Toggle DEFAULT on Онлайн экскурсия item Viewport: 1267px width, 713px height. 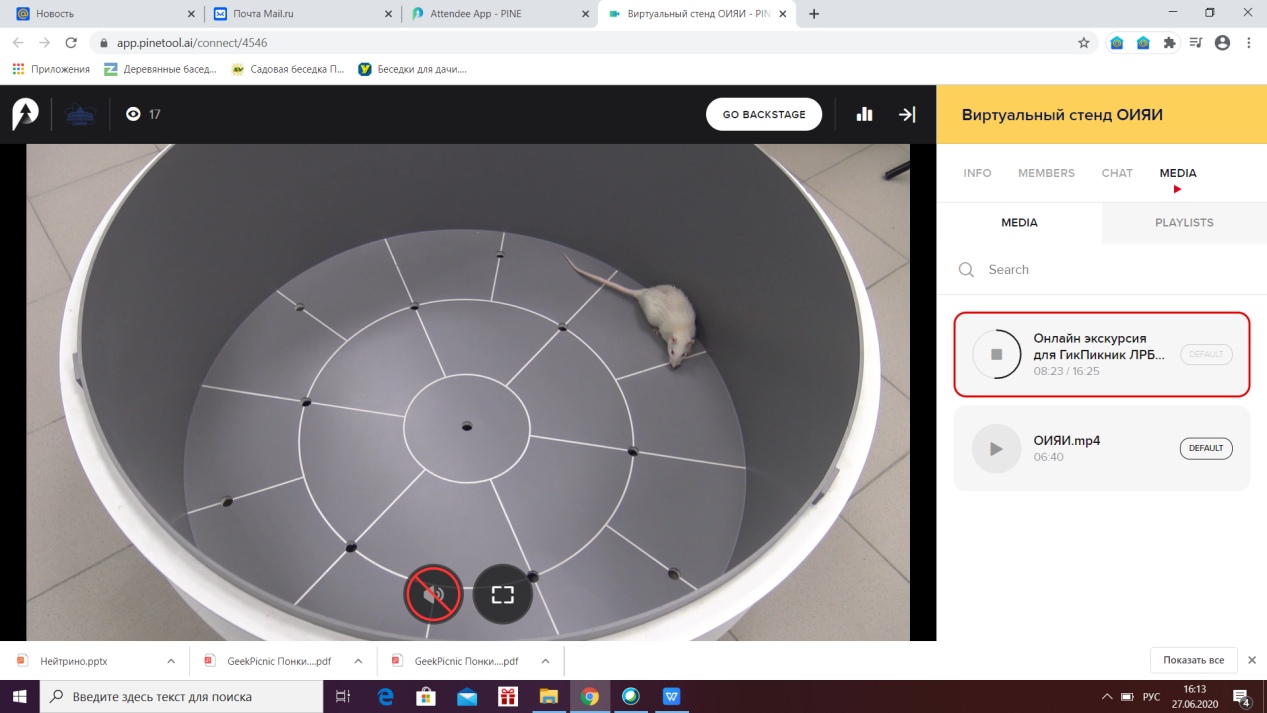click(x=1206, y=354)
